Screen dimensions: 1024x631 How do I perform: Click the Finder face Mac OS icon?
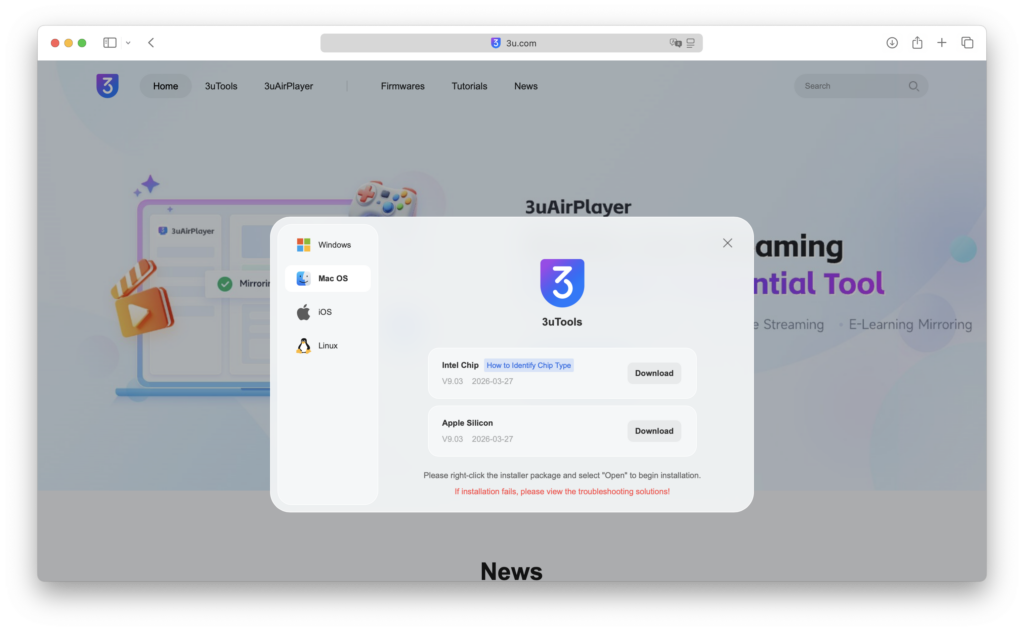304,278
